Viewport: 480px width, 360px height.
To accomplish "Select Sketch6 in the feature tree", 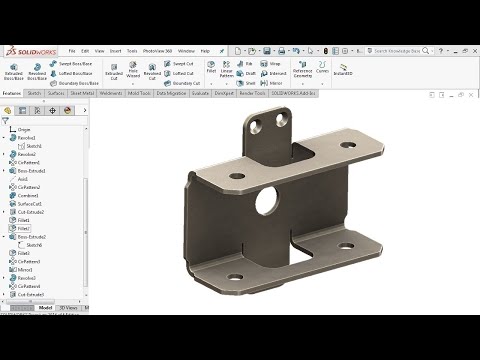I will coord(30,245).
